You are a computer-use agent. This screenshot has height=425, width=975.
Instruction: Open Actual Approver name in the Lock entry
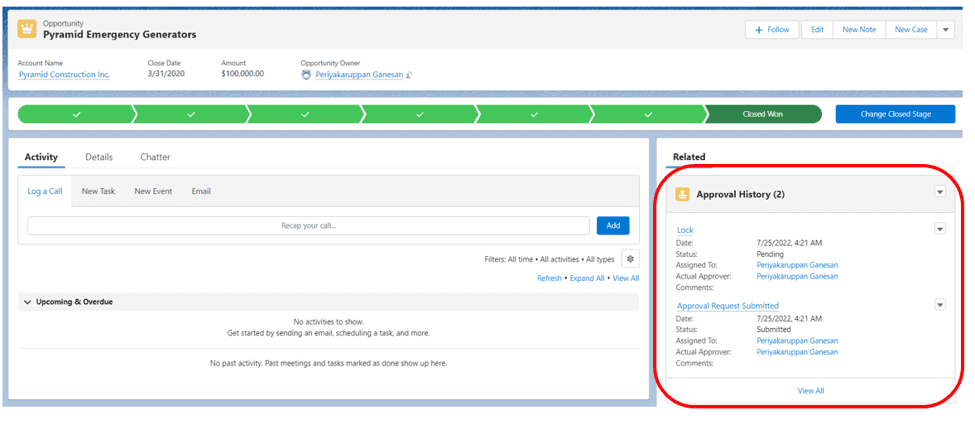point(797,276)
